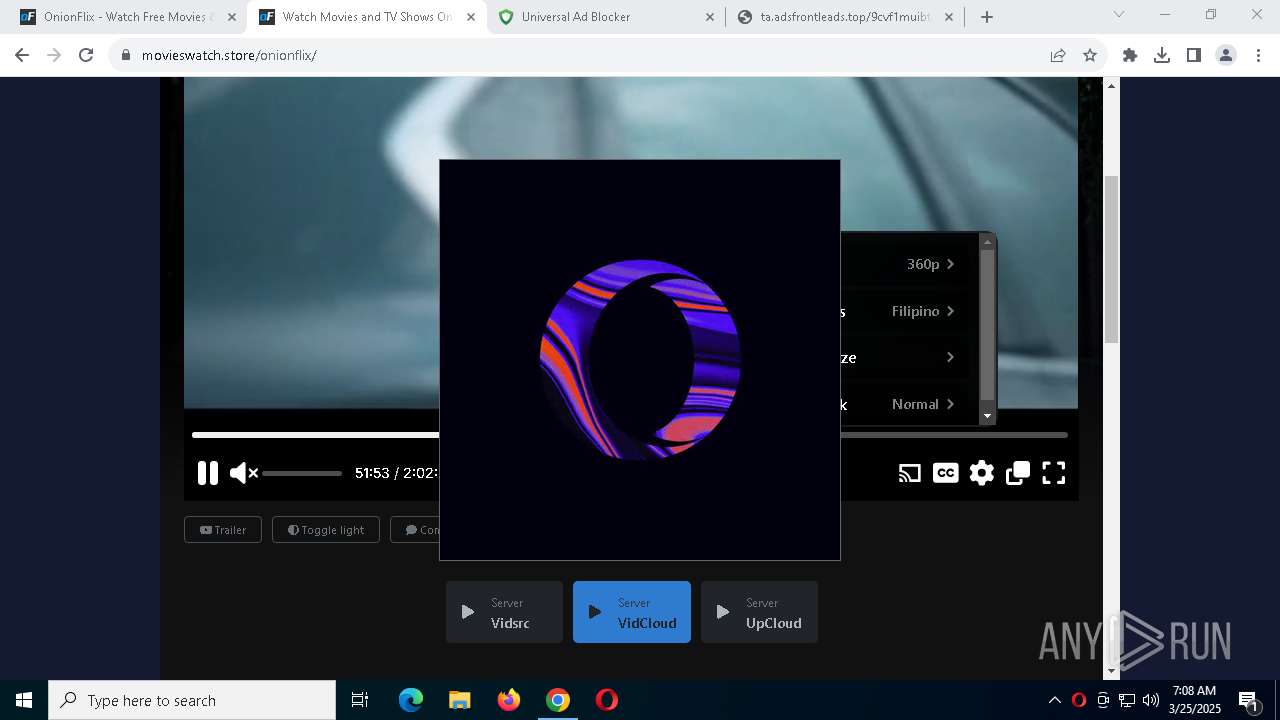Seek along the video progress bar
The height and width of the screenshot is (720, 1280).
[630, 435]
